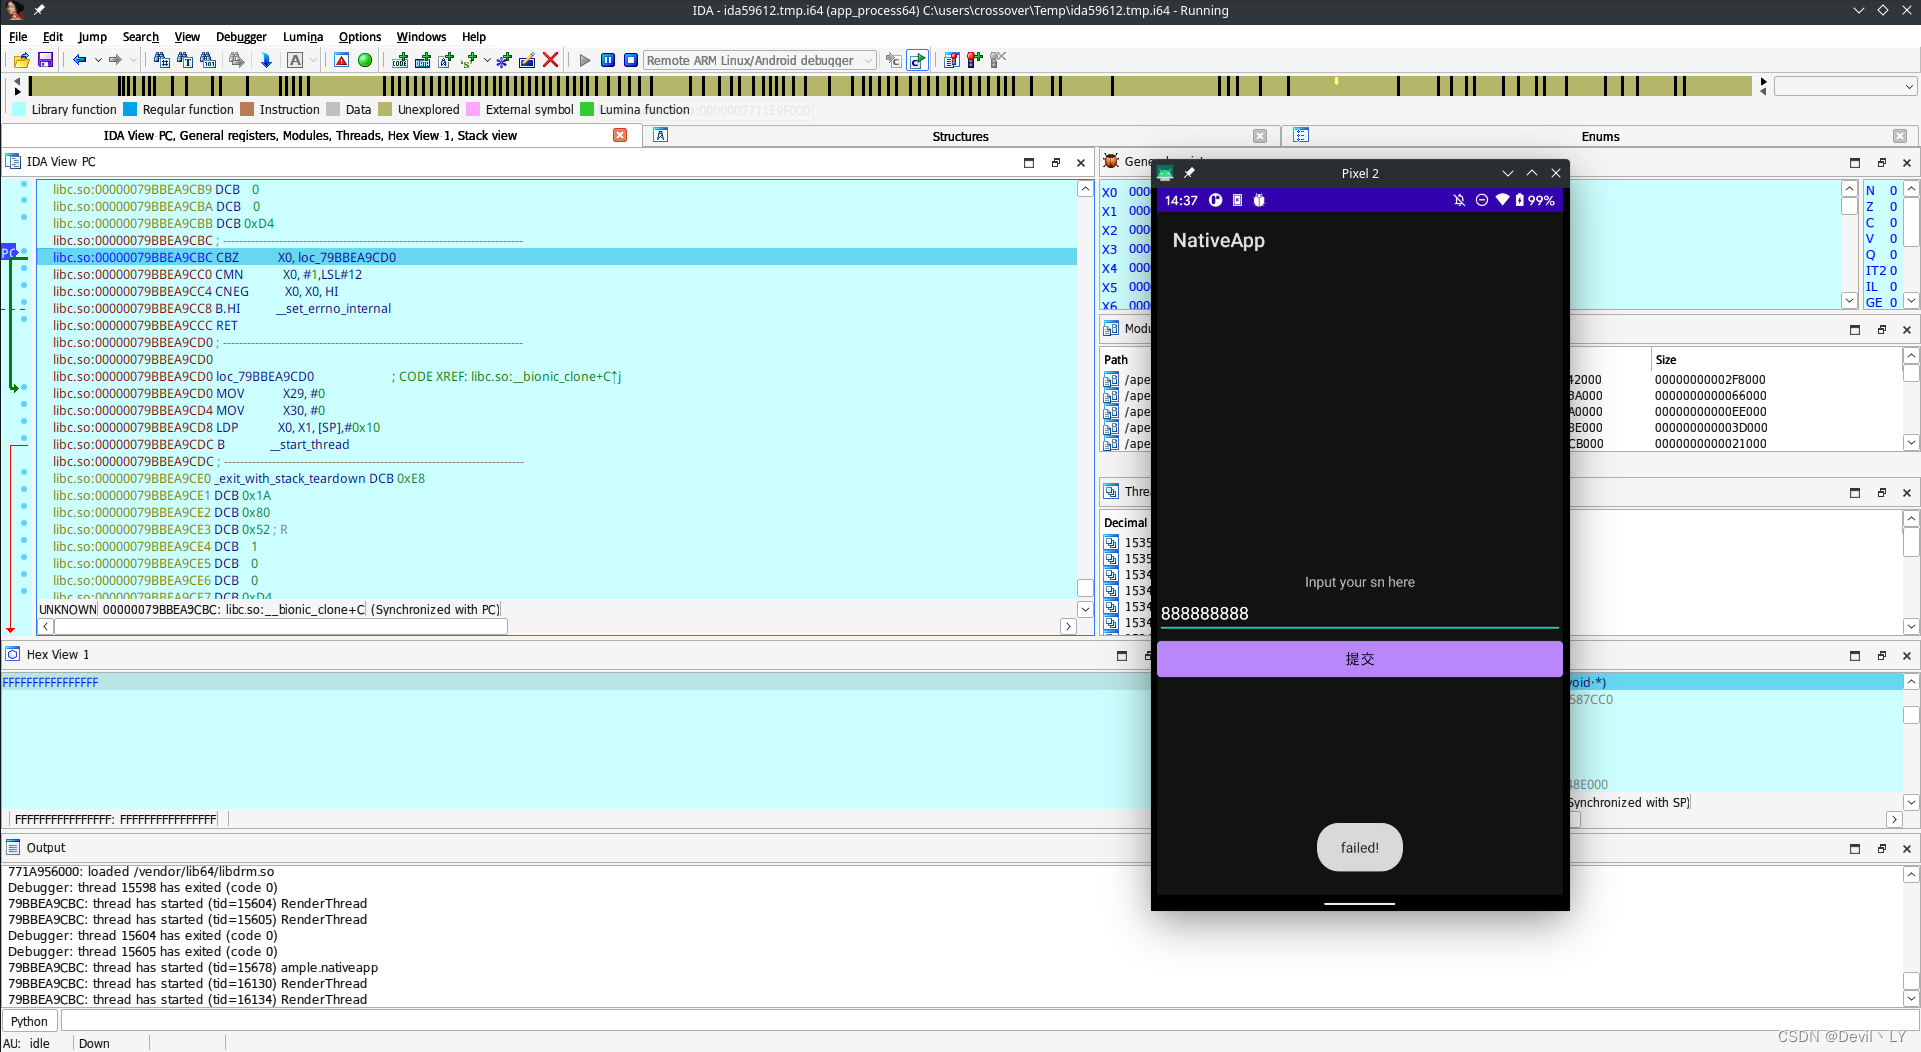The image size is (1921, 1052).
Task: Save the database with the floppy icon
Action: [45, 60]
